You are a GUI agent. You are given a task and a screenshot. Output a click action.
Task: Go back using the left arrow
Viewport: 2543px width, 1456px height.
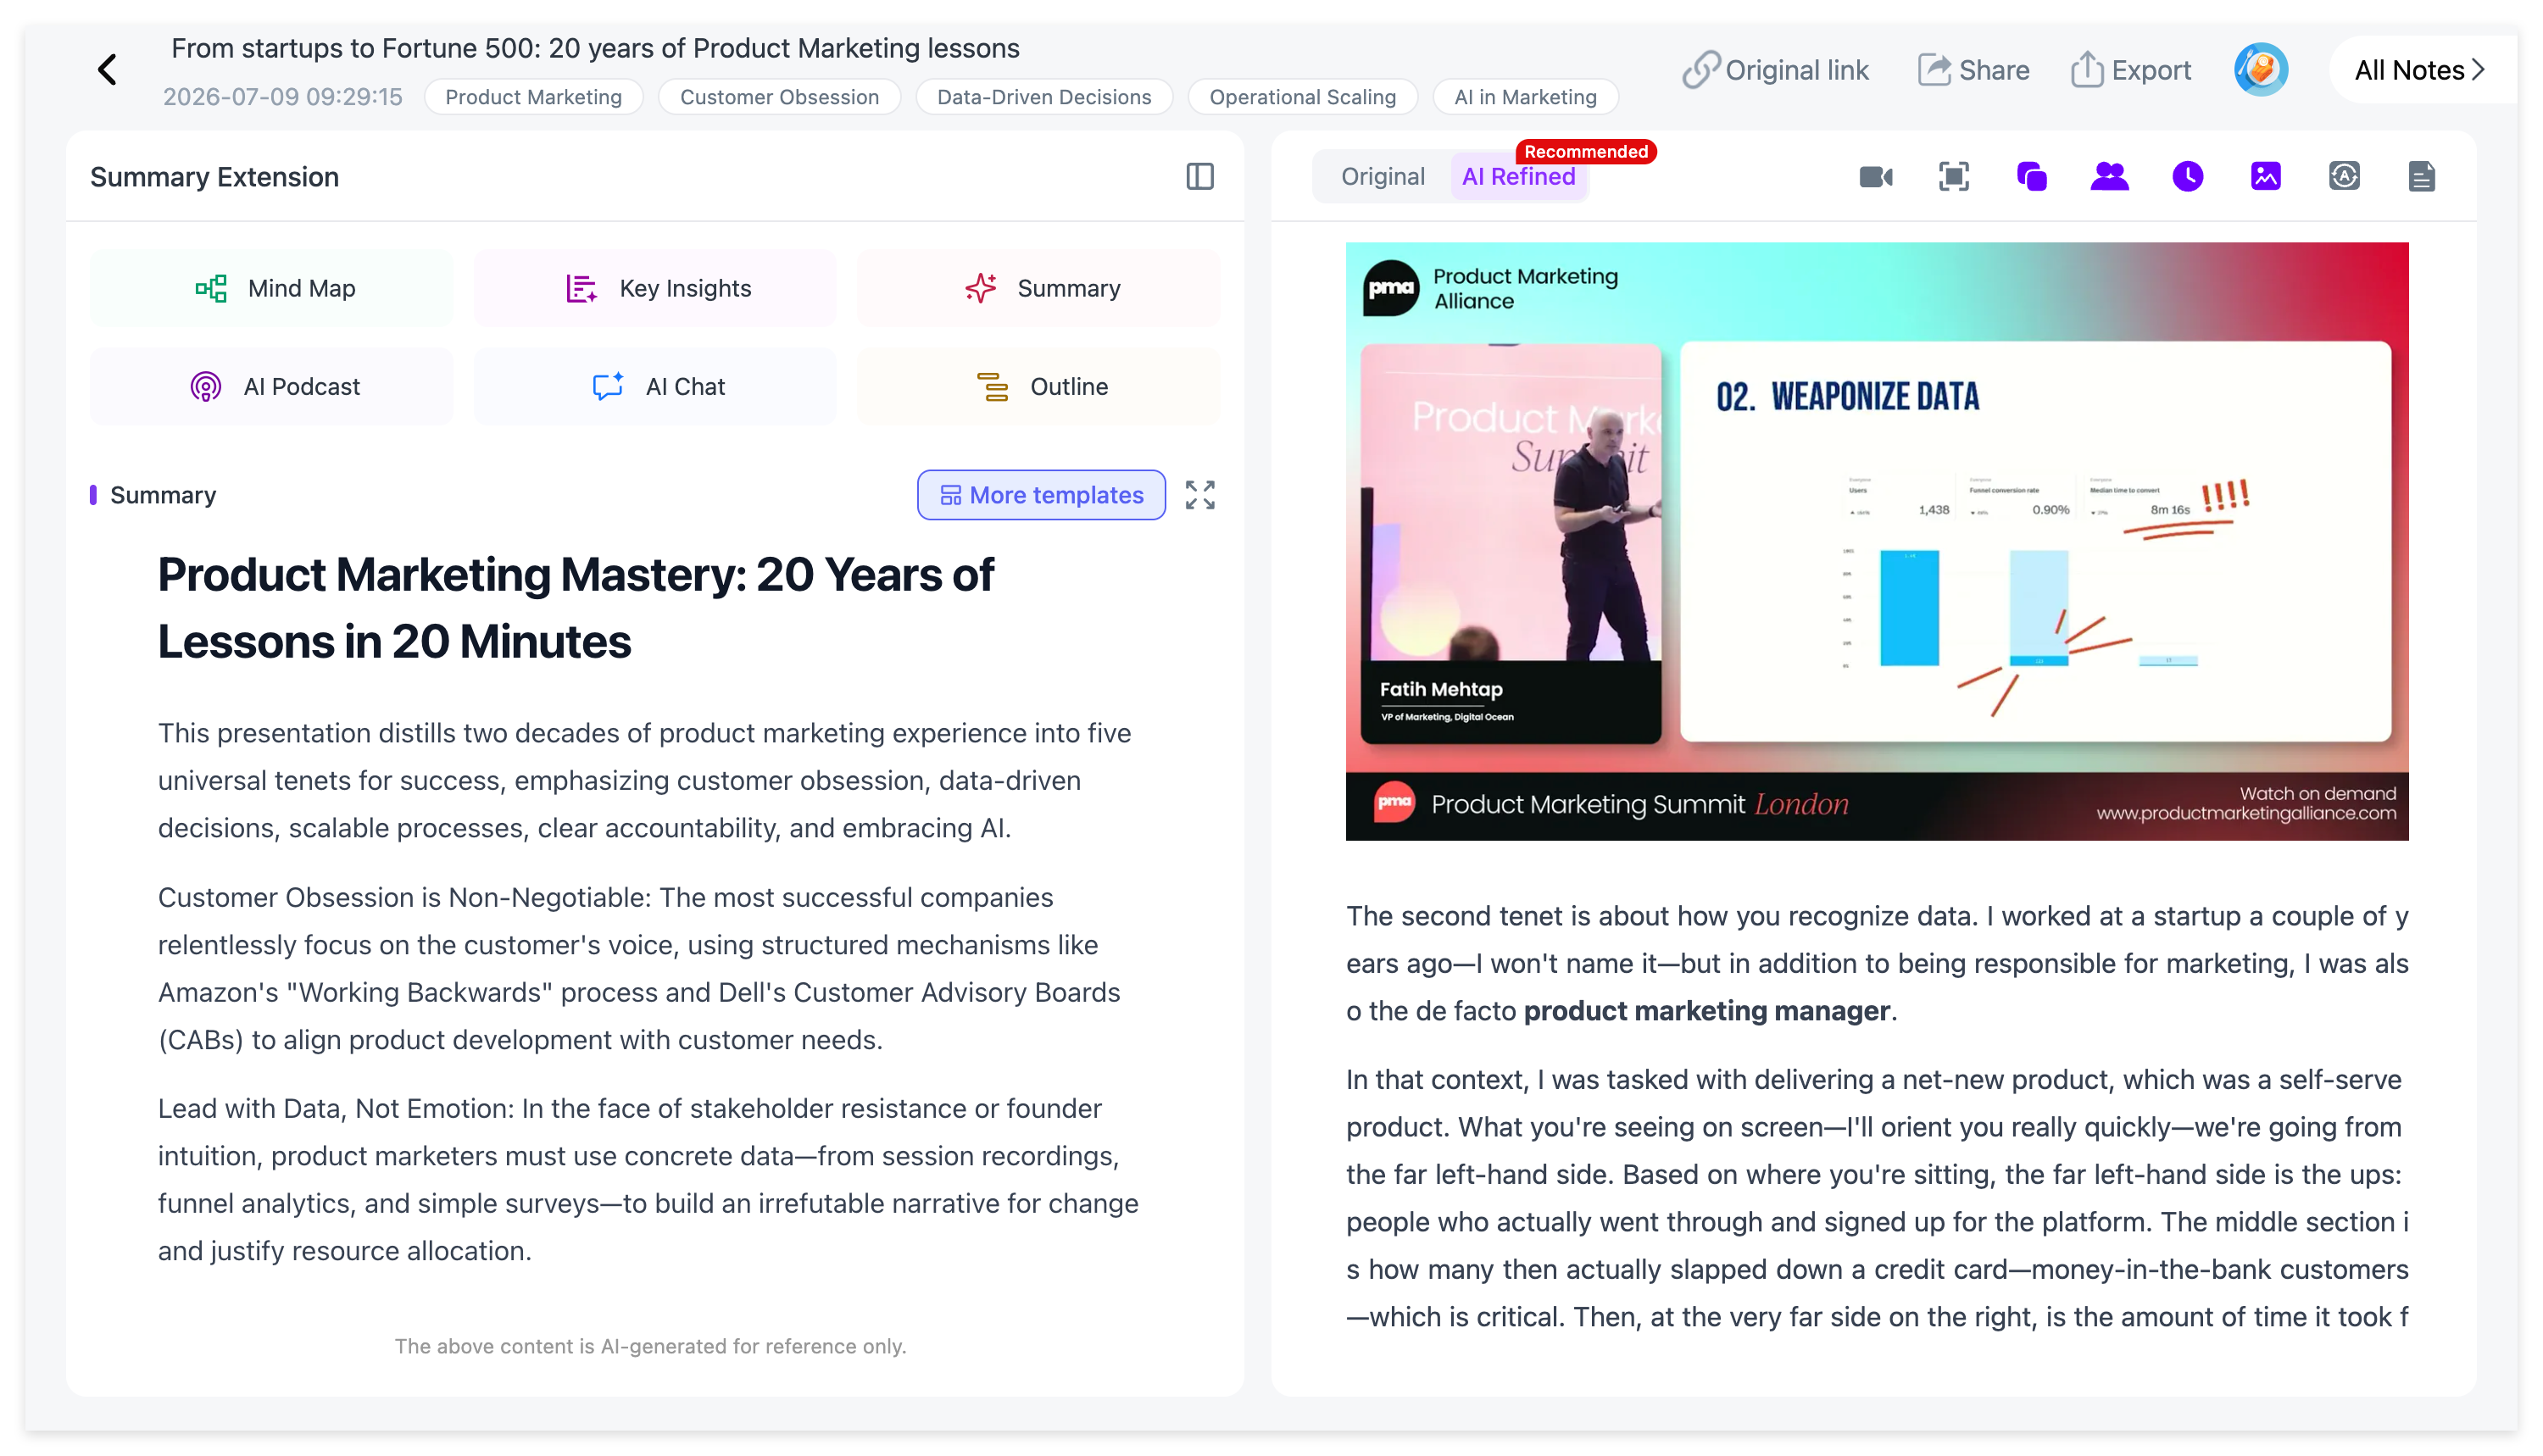coord(108,70)
